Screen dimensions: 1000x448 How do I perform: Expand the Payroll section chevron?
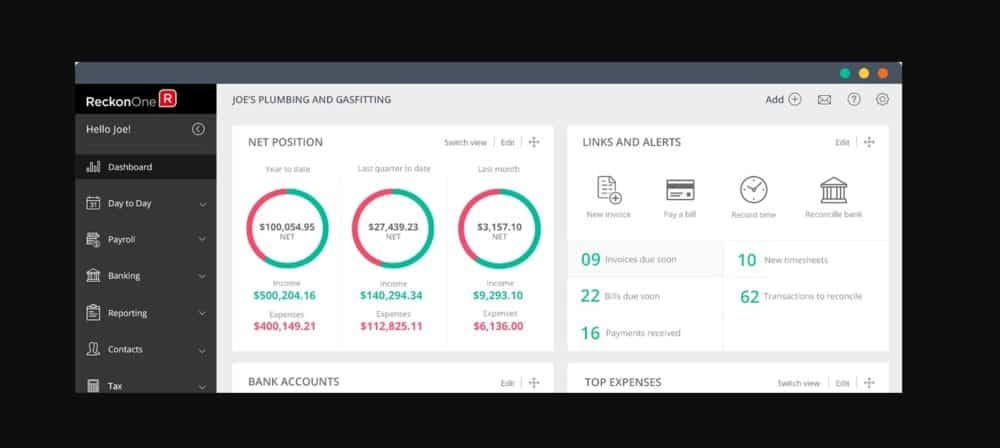(203, 240)
